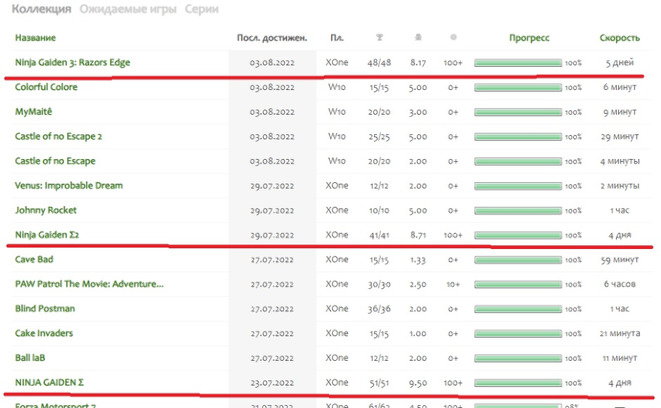Select 4 минуты speed value
This screenshot has width=661, height=408.
(x=620, y=161)
